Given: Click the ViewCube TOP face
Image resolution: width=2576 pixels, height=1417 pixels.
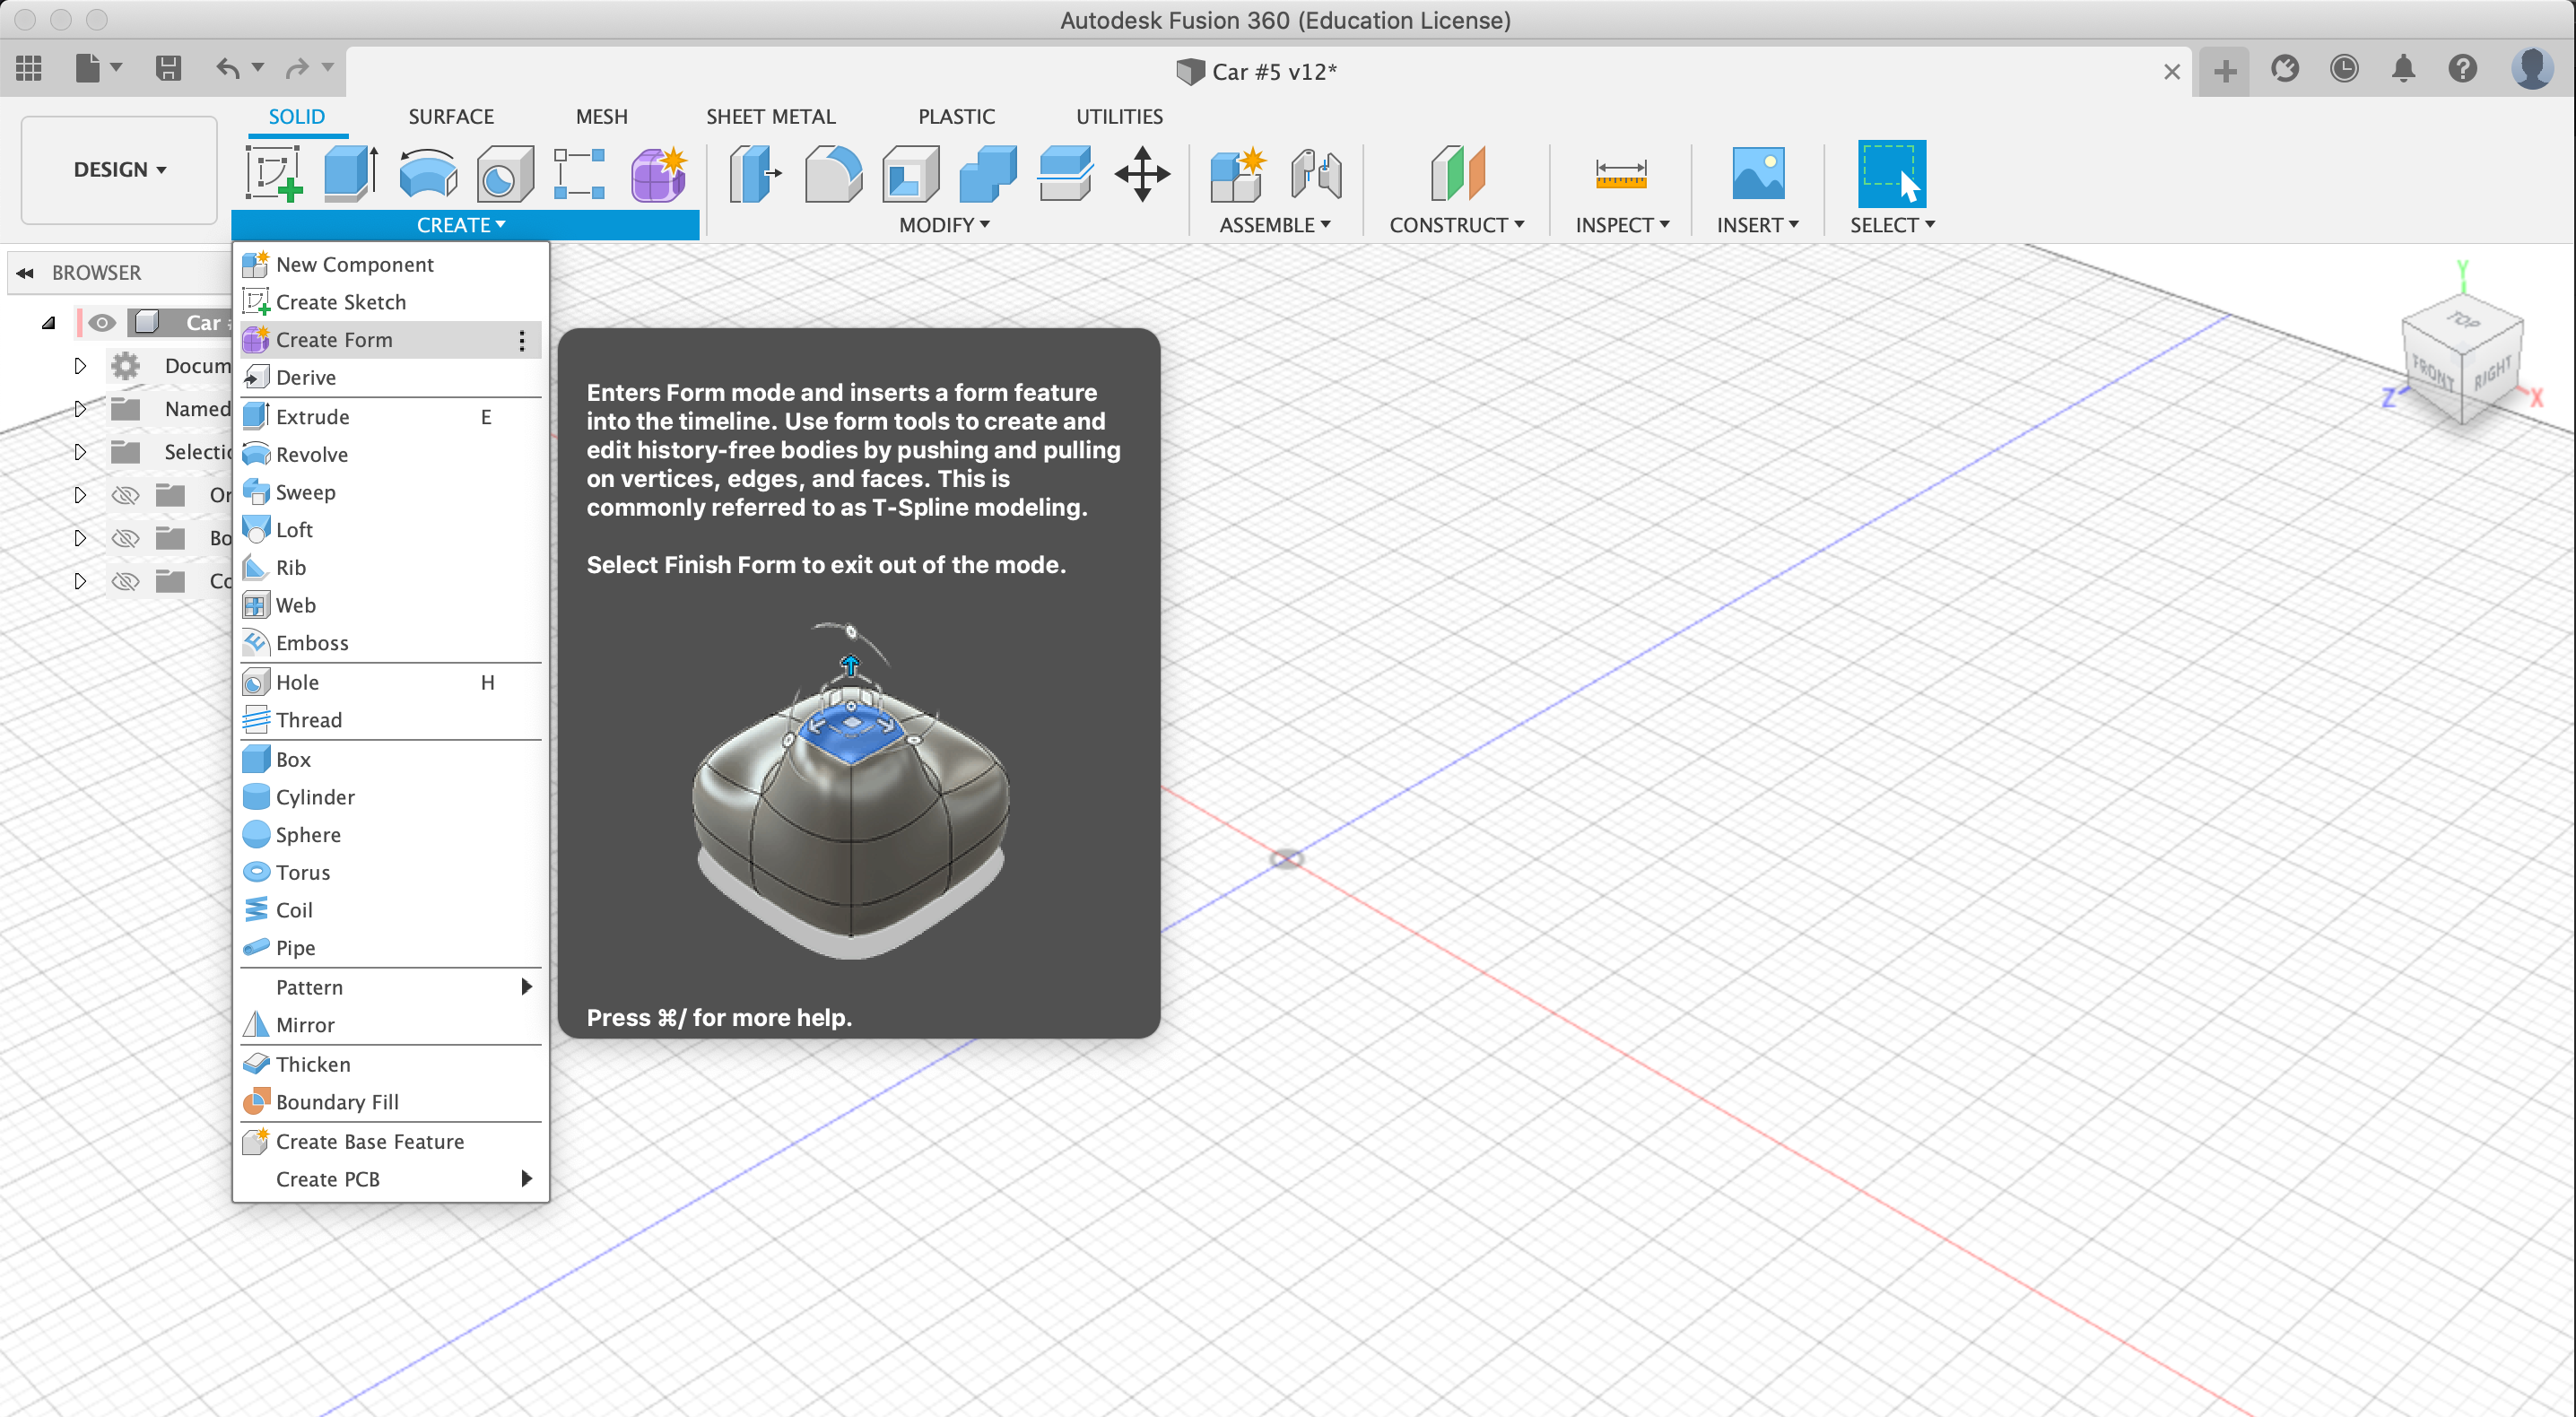Looking at the screenshot, I should pyautogui.click(x=2464, y=320).
